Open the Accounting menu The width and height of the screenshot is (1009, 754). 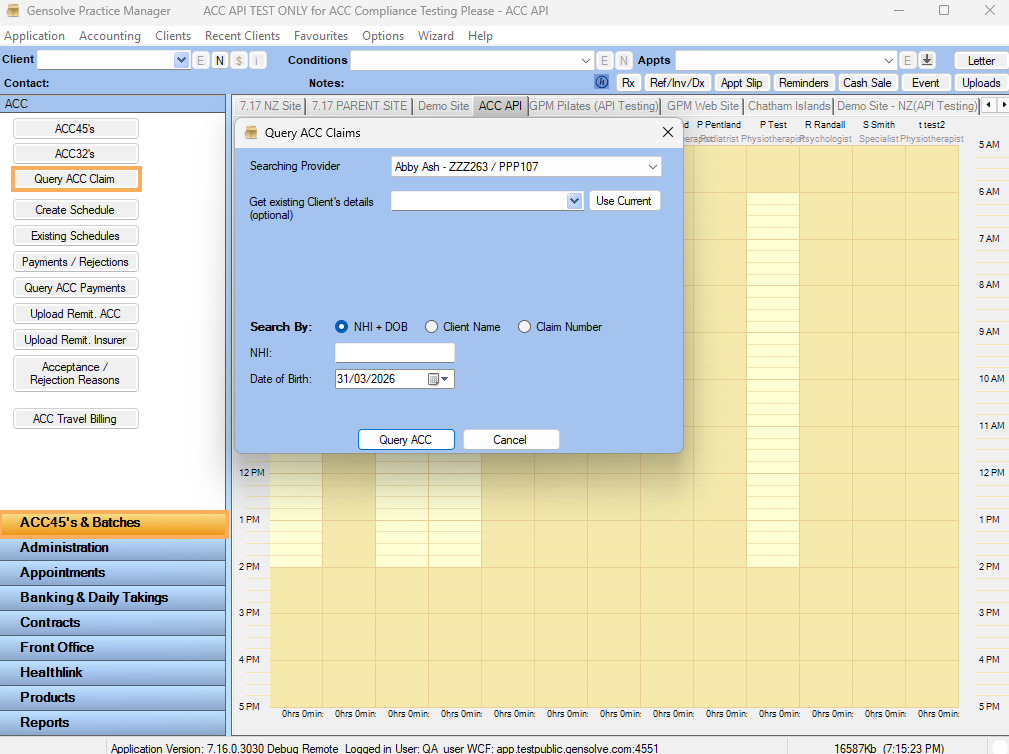click(110, 36)
